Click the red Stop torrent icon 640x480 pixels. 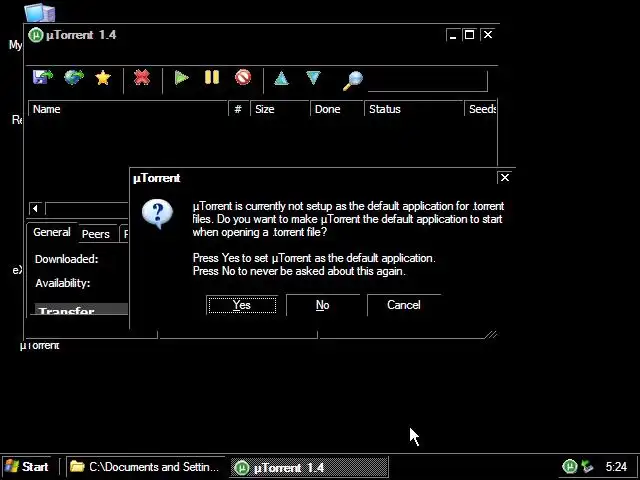click(243, 77)
